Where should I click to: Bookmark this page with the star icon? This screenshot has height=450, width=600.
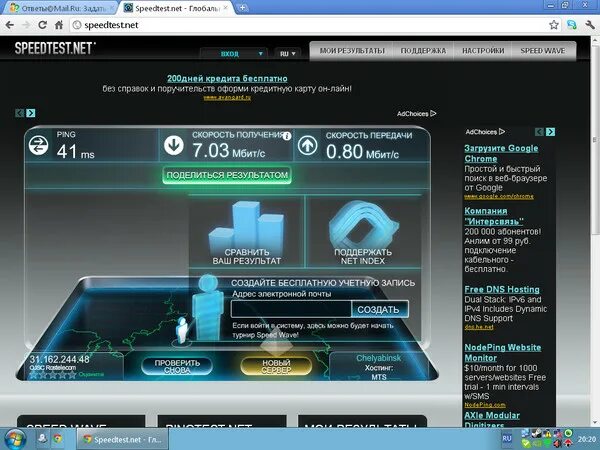coord(554,25)
